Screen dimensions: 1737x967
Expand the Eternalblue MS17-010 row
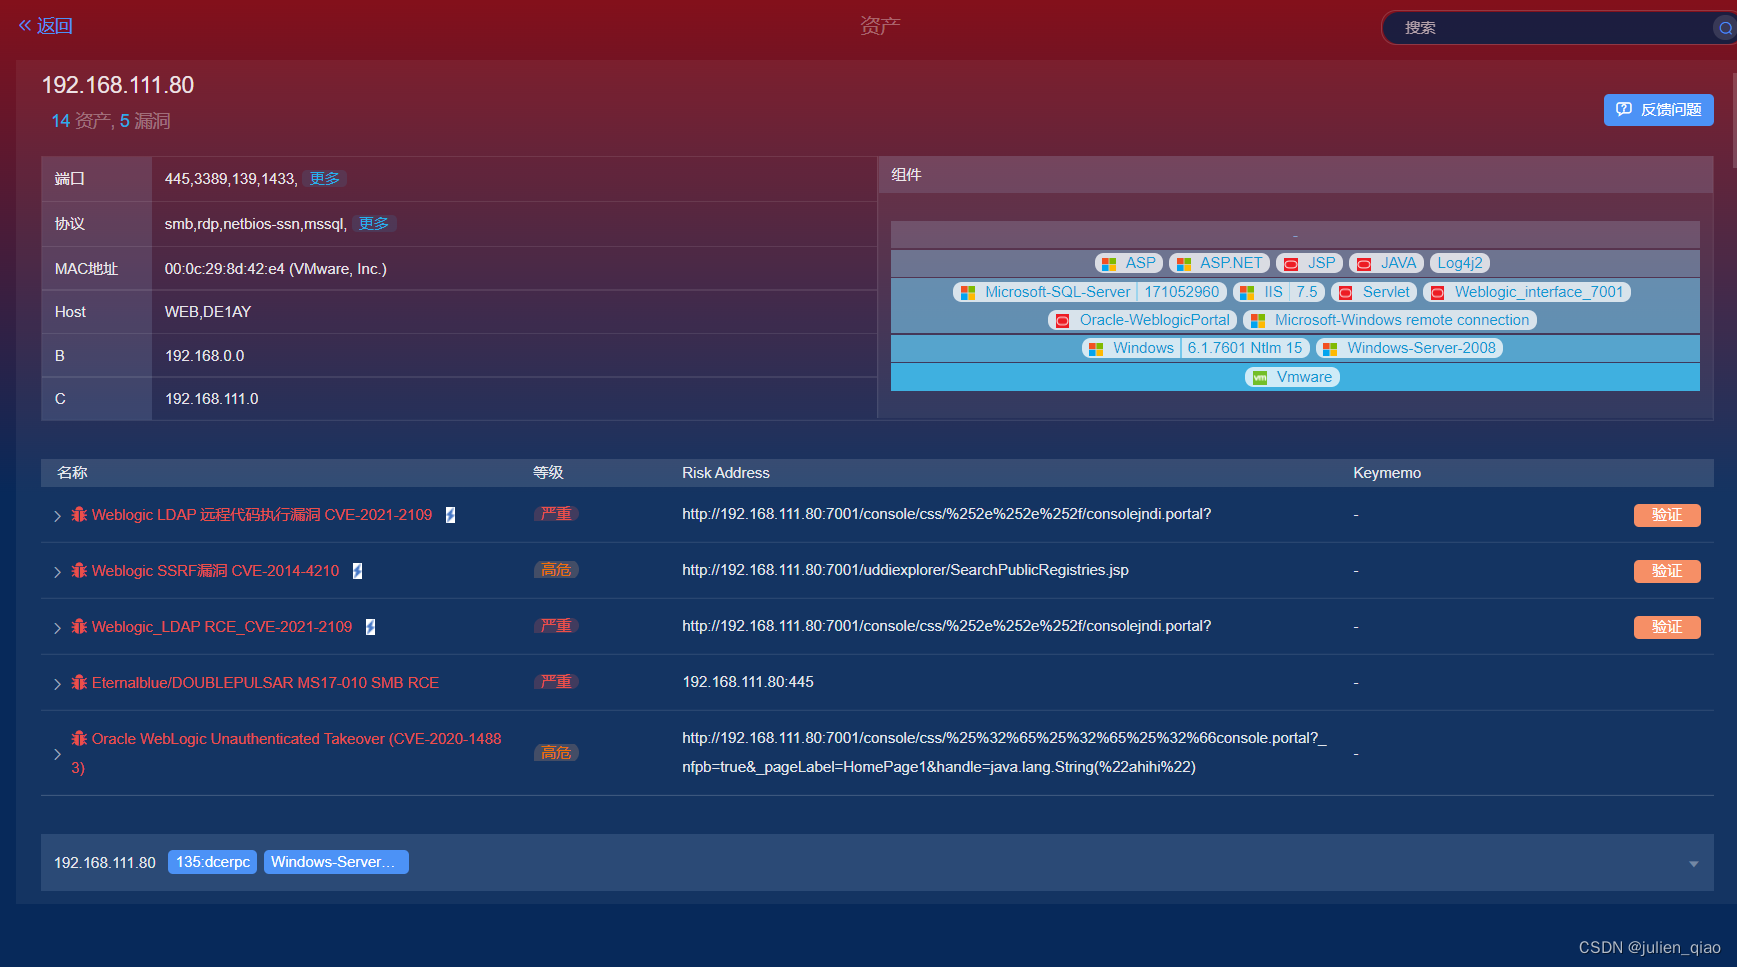tap(57, 684)
